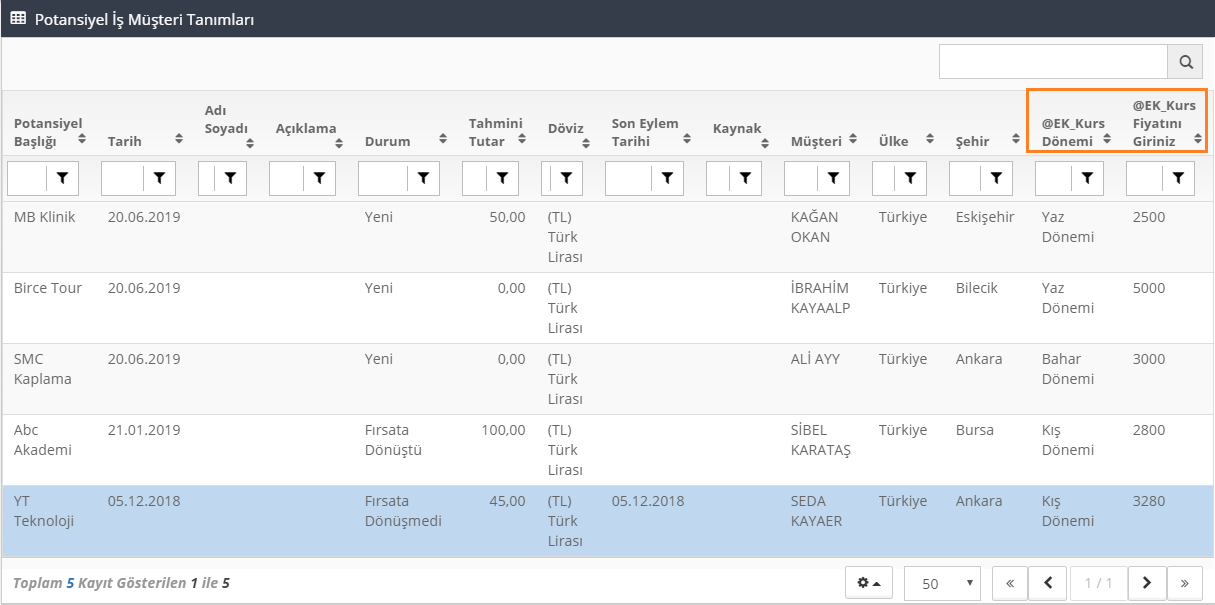Viewport: 1215px width, 605px height.
Task: Open the gear settings dropdown
Action: pyautogui.click(x=869, y=583)
